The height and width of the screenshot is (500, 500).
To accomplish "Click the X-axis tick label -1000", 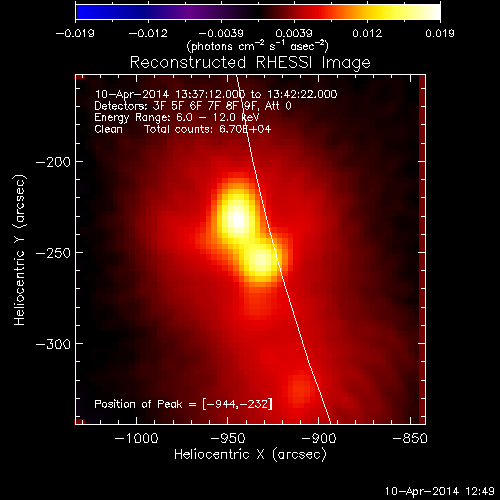I will (x=136, y=438).
